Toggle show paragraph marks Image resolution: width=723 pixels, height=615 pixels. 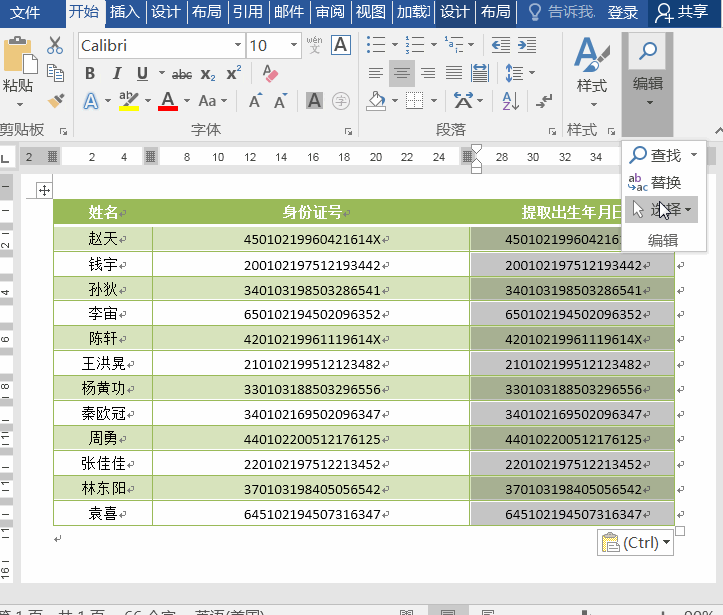544,101
